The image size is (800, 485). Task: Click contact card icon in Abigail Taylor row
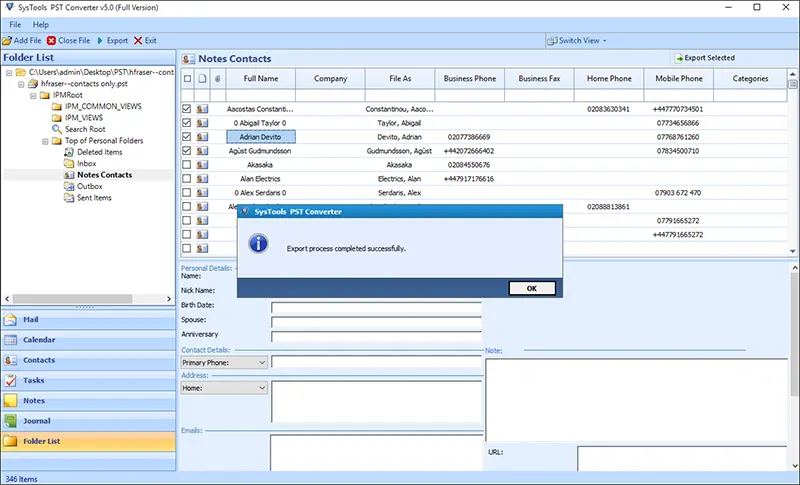pyautogui.click(x=203, y=122)
